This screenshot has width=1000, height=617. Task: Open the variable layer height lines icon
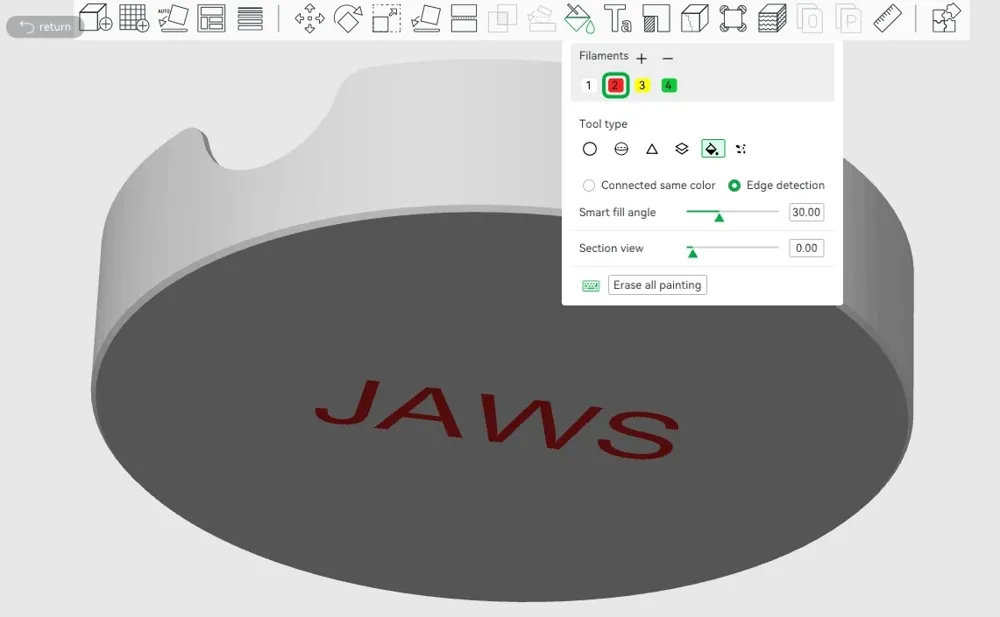[250, 18]
